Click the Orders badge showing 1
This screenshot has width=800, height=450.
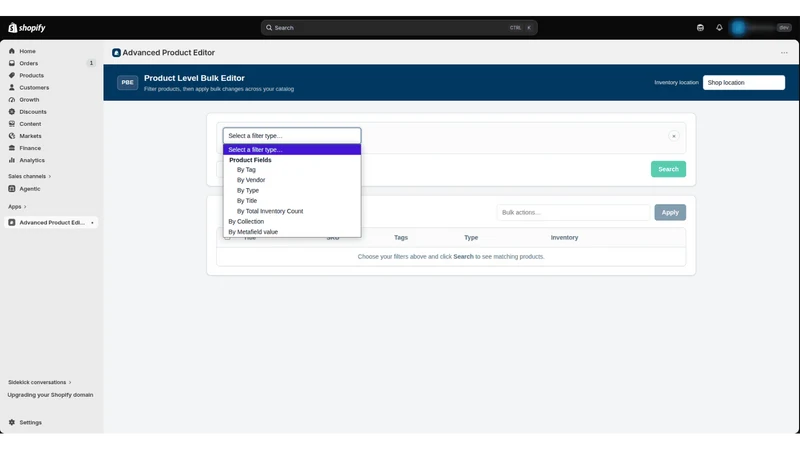coord(91,63)
